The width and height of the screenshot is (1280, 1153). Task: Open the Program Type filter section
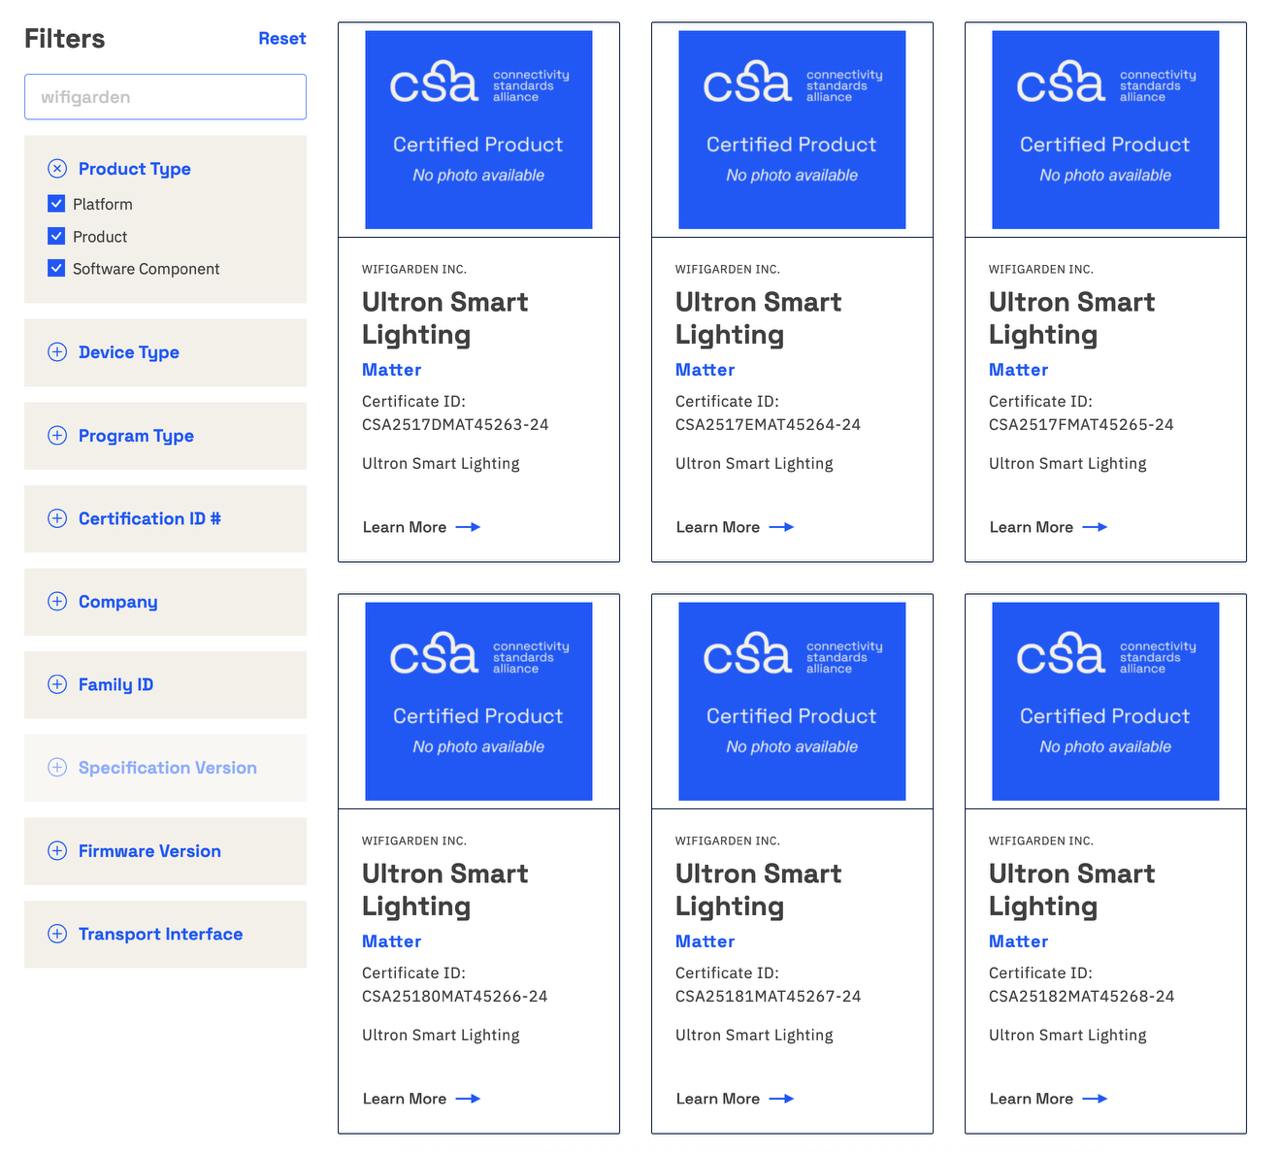165,436
